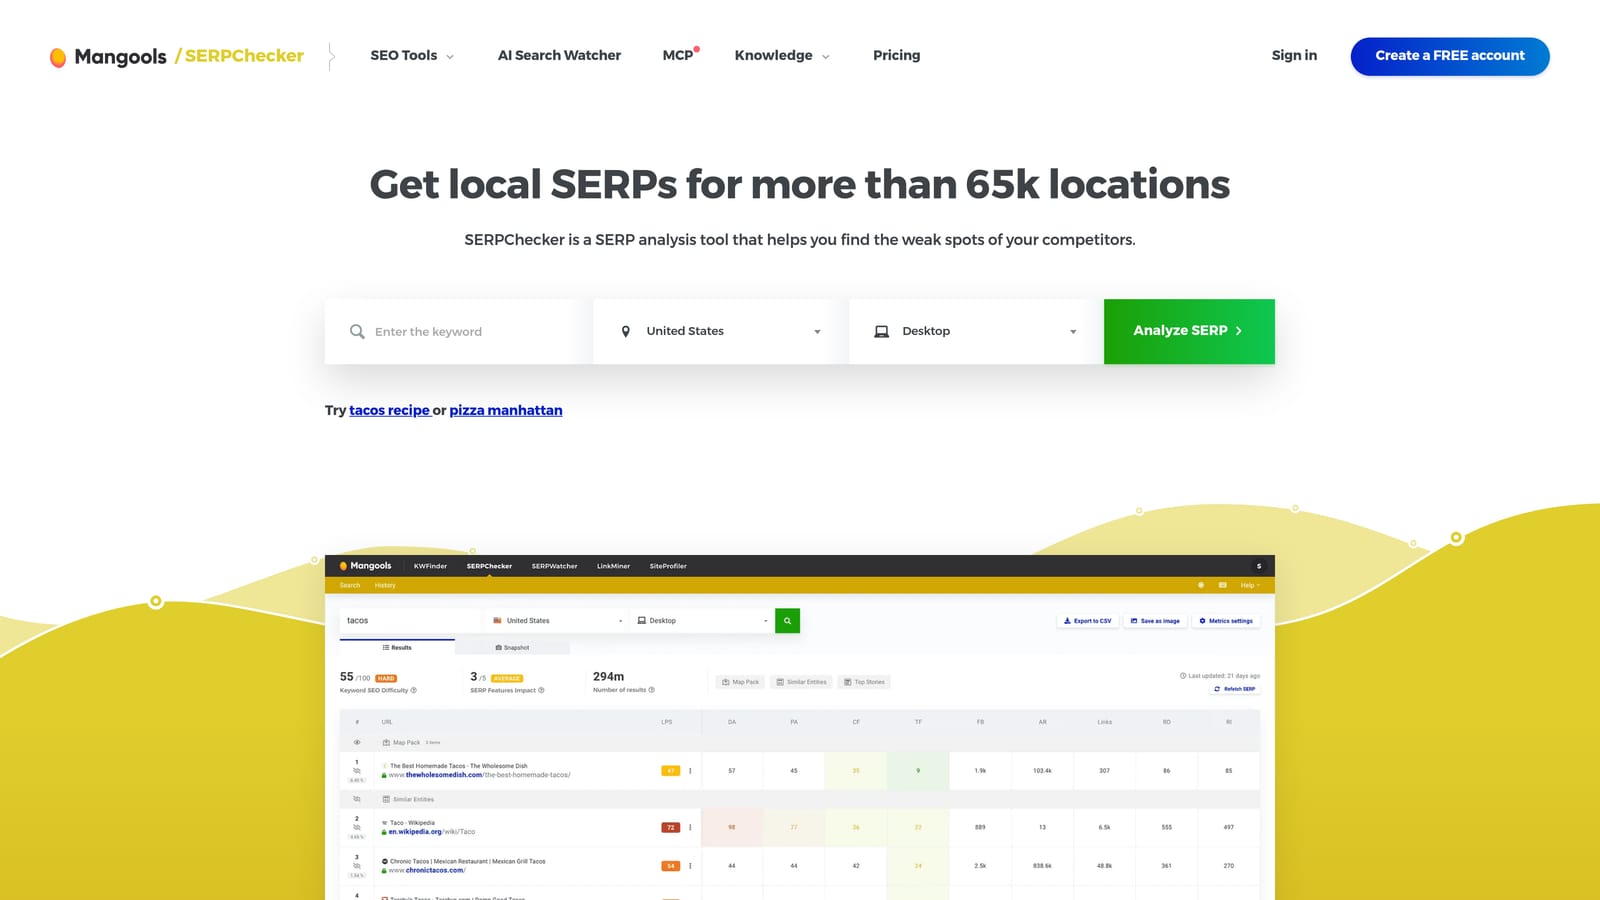
Task: Open AI Search Watcher page
Action: click(x=559, y=56)
